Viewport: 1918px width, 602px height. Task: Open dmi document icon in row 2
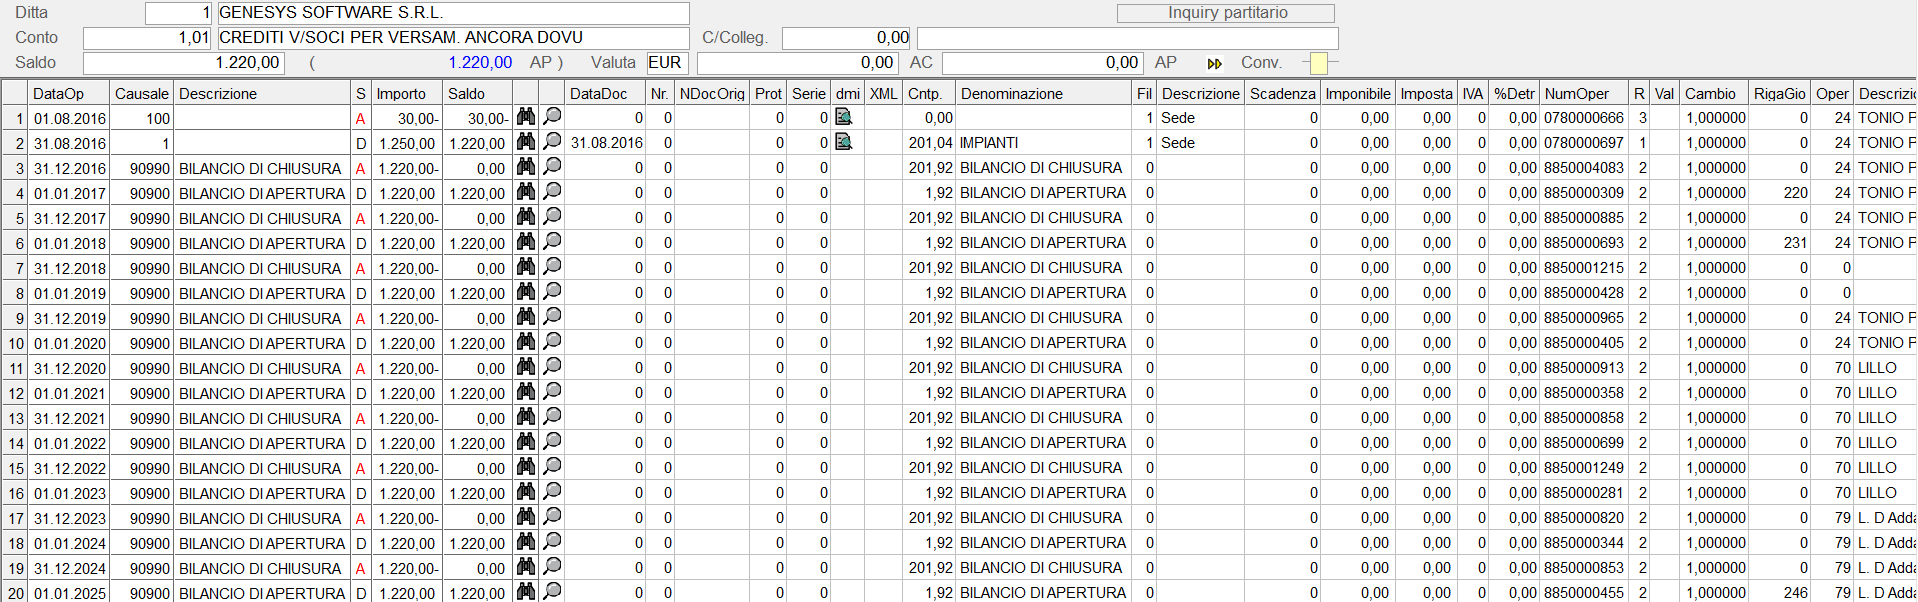click(844, 142)
